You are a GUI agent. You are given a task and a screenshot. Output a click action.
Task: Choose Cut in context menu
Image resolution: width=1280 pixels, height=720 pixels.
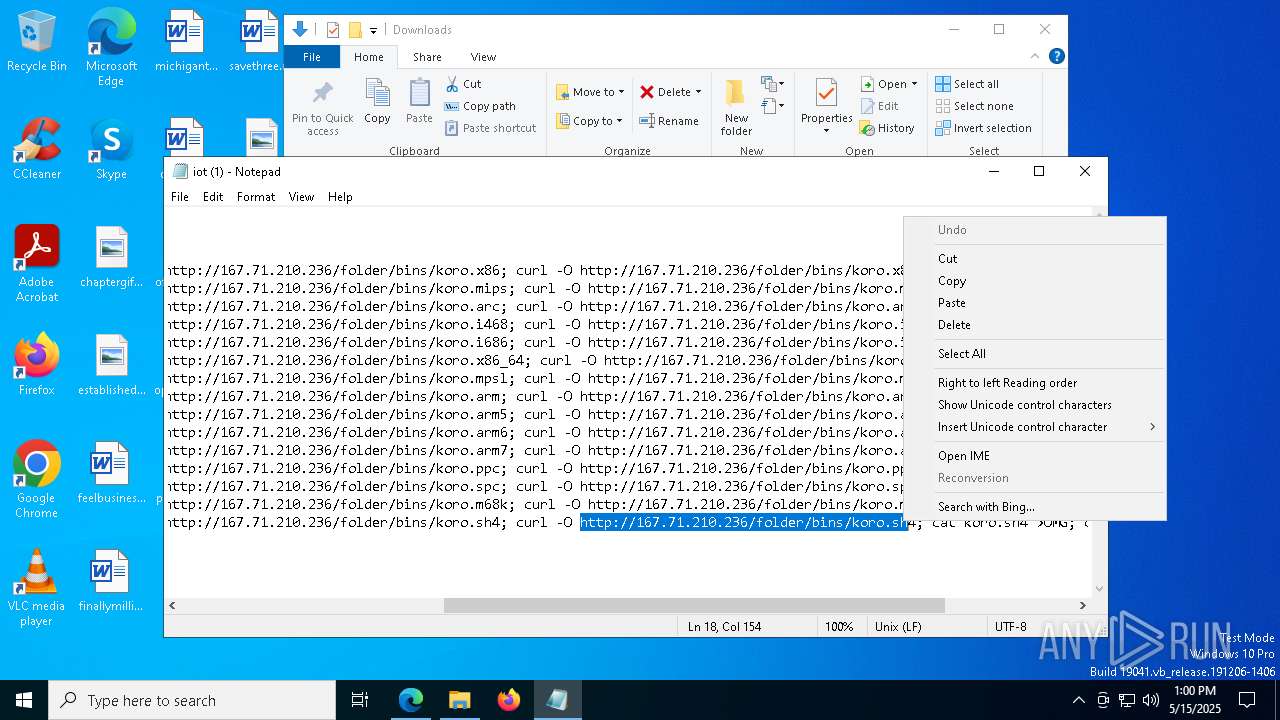(1034, 259)
